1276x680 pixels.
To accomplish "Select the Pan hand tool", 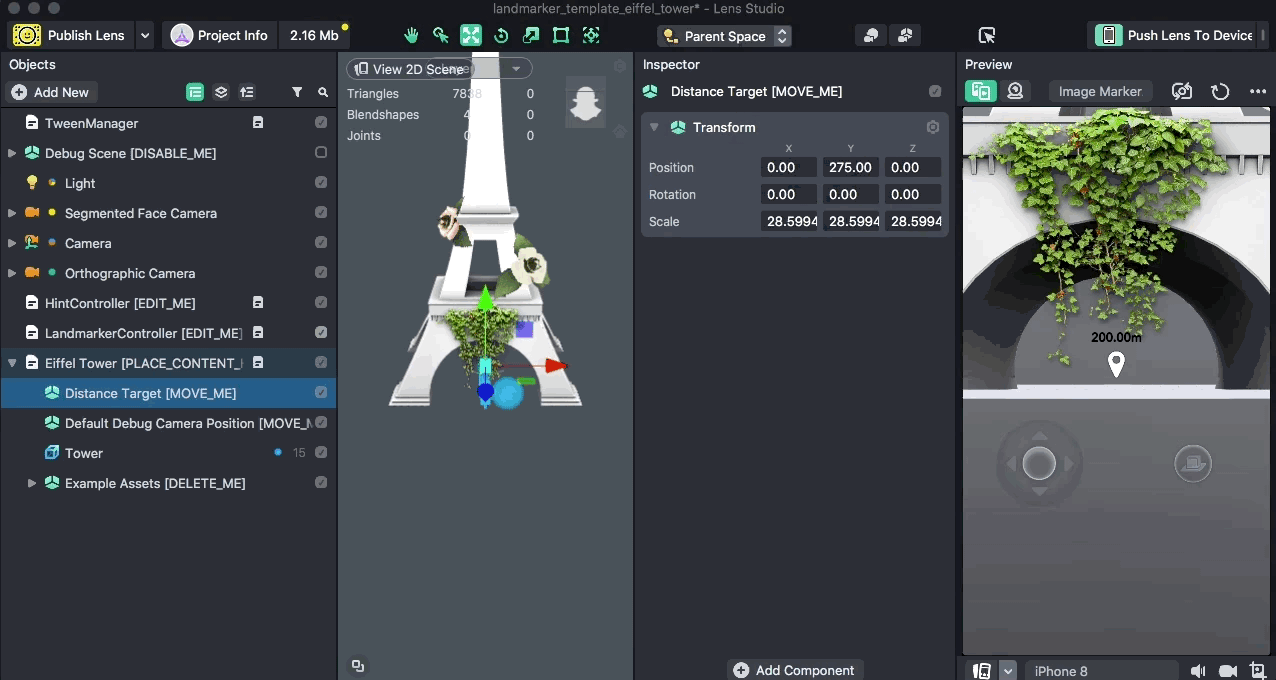I will (x=411, y=35).
